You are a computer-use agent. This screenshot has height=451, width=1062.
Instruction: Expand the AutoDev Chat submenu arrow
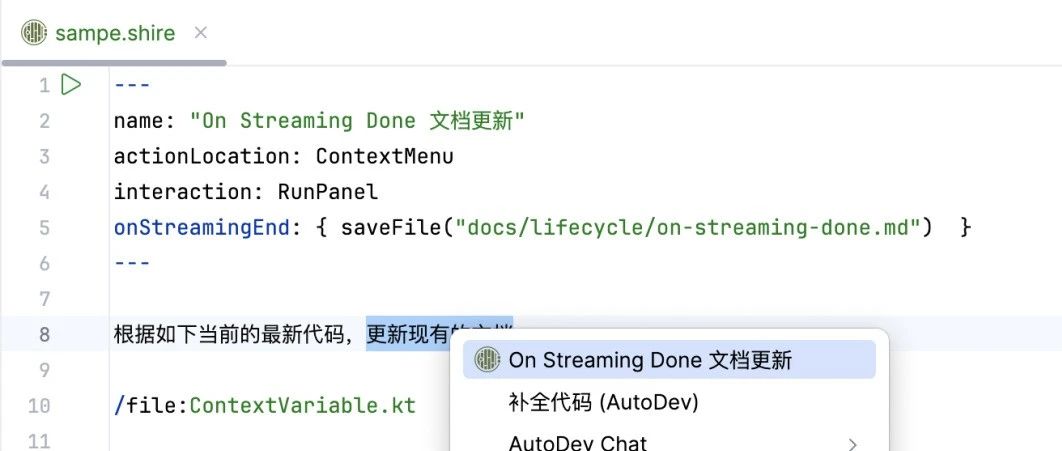click(852, 443)
